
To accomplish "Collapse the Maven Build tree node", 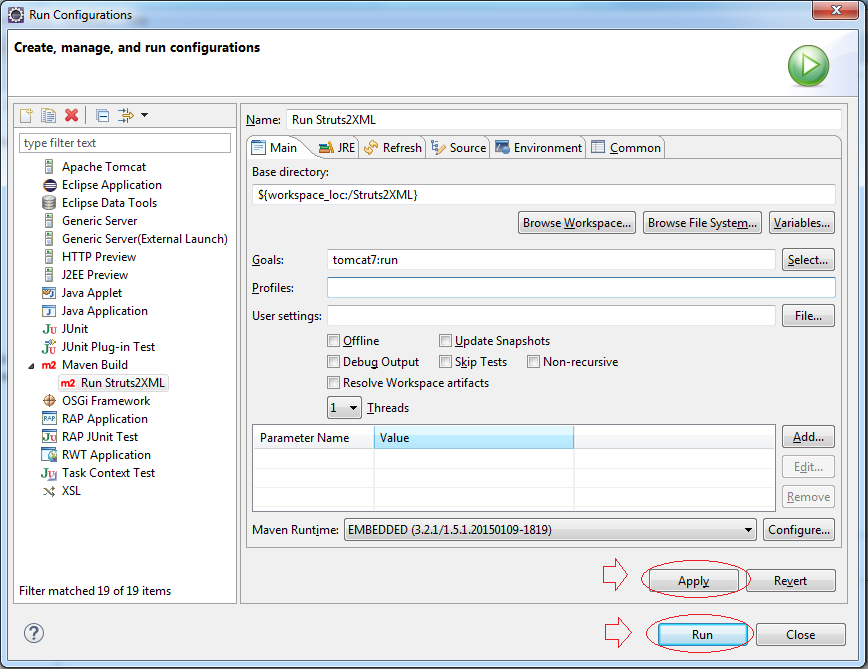I will point(31,366).
